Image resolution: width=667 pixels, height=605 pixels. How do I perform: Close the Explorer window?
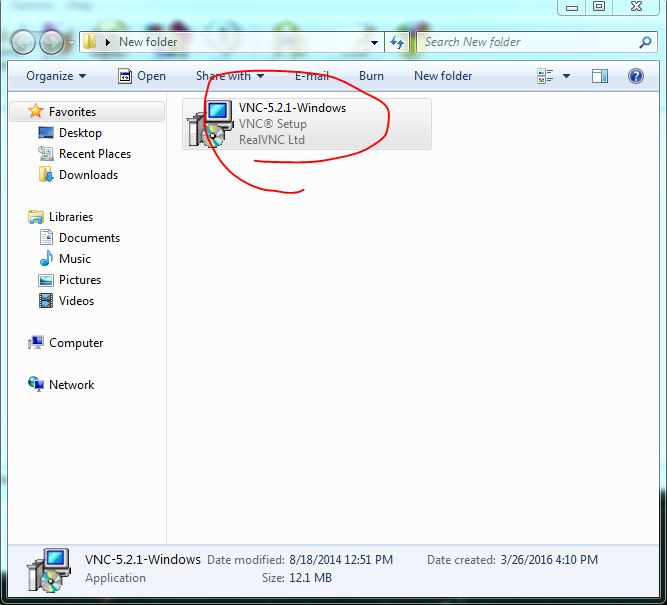pos(636,7)
